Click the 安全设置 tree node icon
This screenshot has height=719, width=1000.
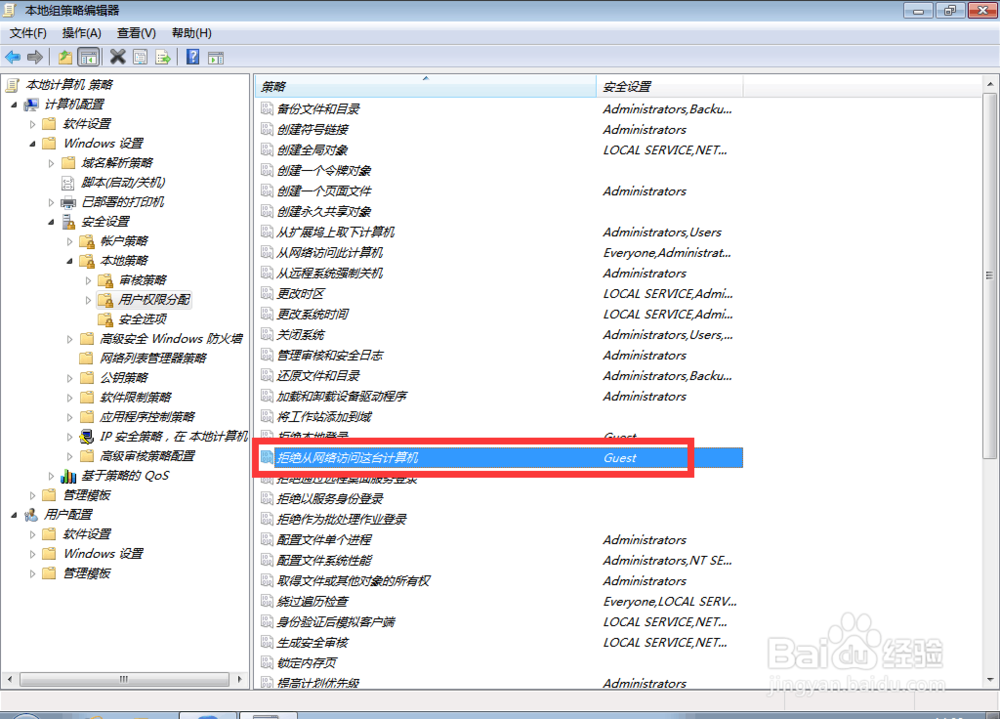68,221
